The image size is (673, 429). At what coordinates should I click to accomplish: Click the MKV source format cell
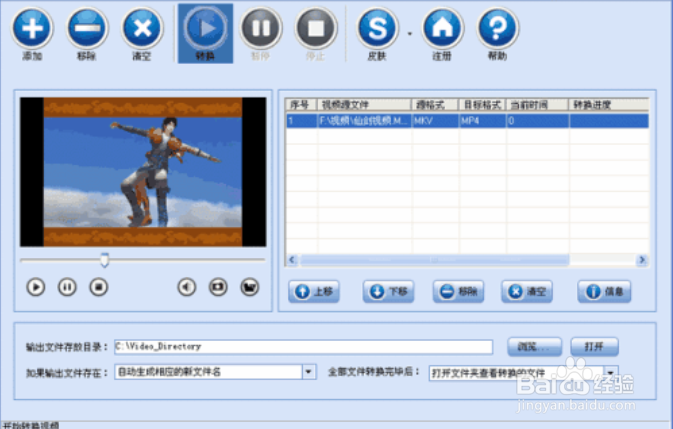[x=436, y=121]
